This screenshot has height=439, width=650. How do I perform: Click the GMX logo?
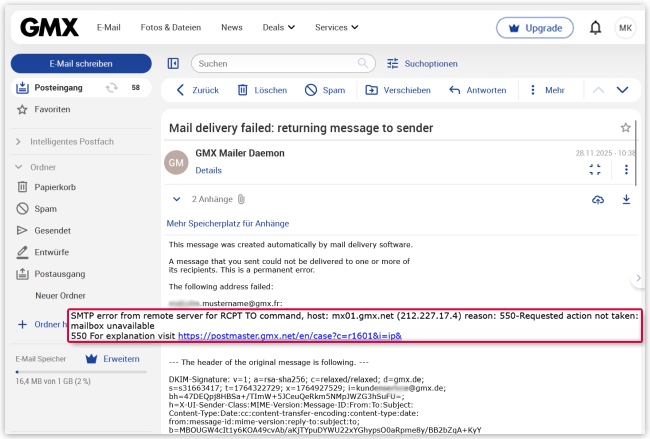coord(49,27)
